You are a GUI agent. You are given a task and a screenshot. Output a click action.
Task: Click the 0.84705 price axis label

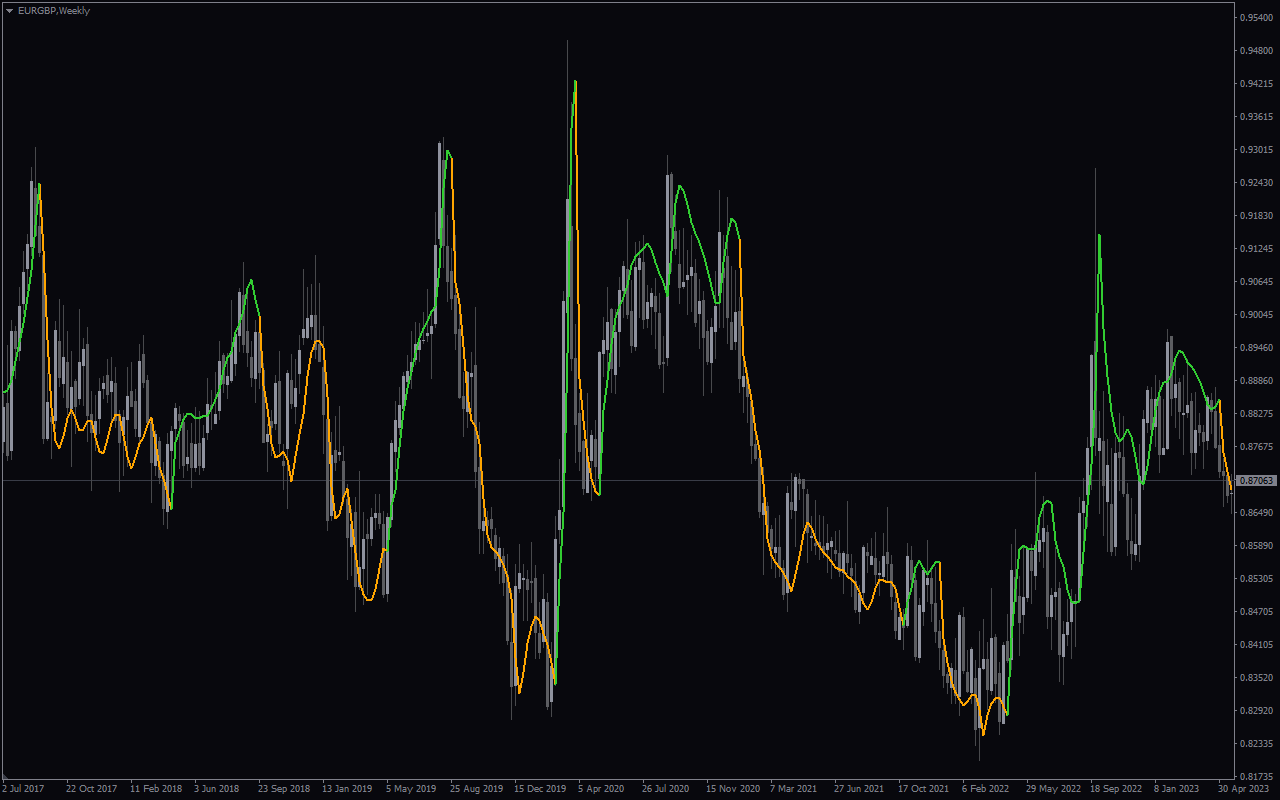point(1257,612)
